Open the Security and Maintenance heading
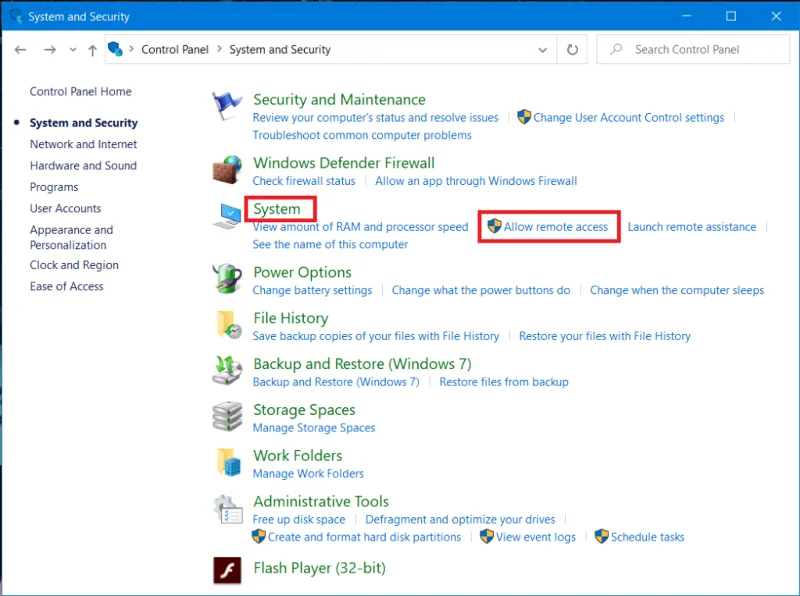Image resolution: width=800 pixels, height=596 pixels. coord(339,100)
